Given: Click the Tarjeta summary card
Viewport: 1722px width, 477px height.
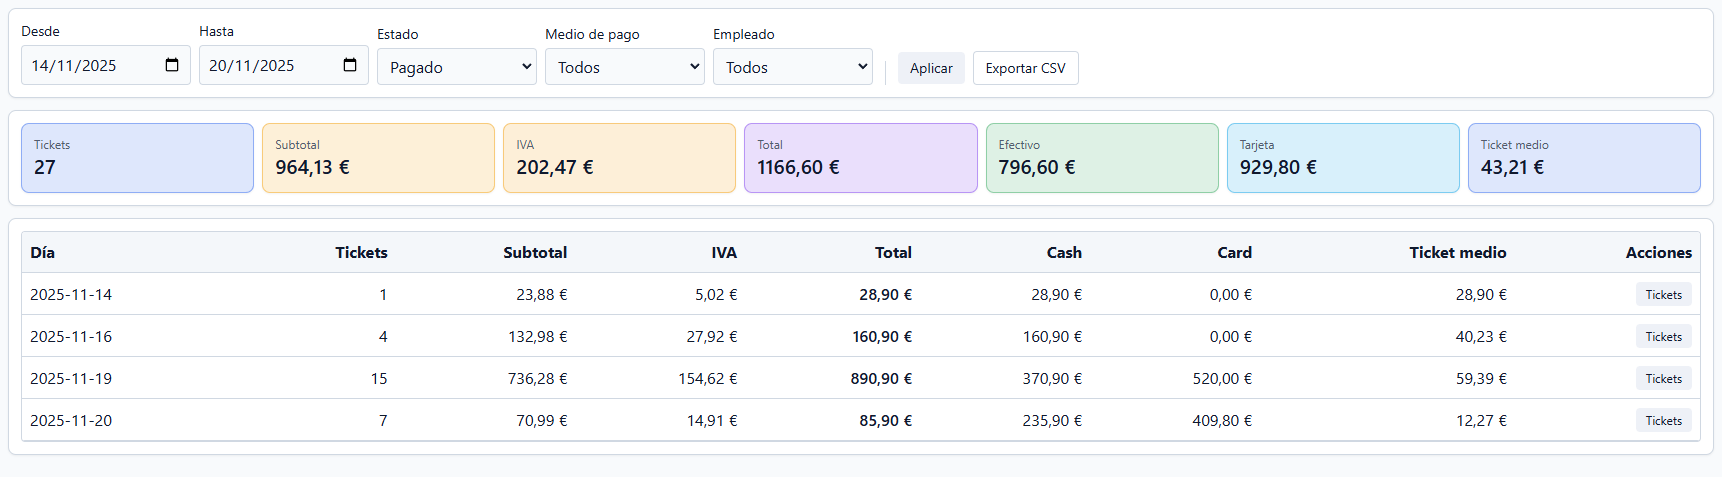Looking at the screenshot, I should (x=1342, y=158).
